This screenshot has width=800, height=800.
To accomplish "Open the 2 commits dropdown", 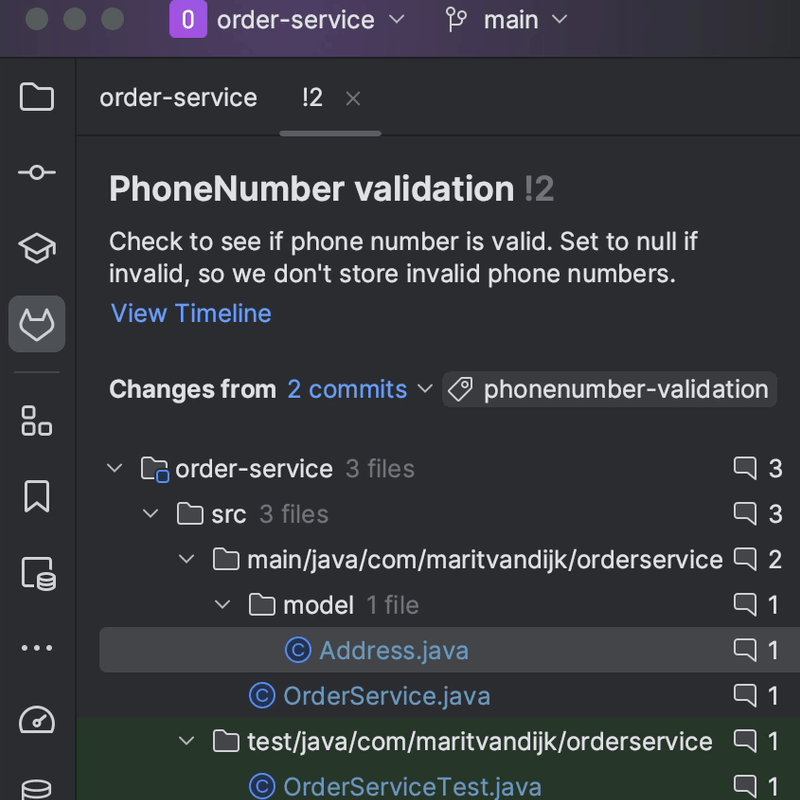I will pyautogui.click(x=359, y=389).
